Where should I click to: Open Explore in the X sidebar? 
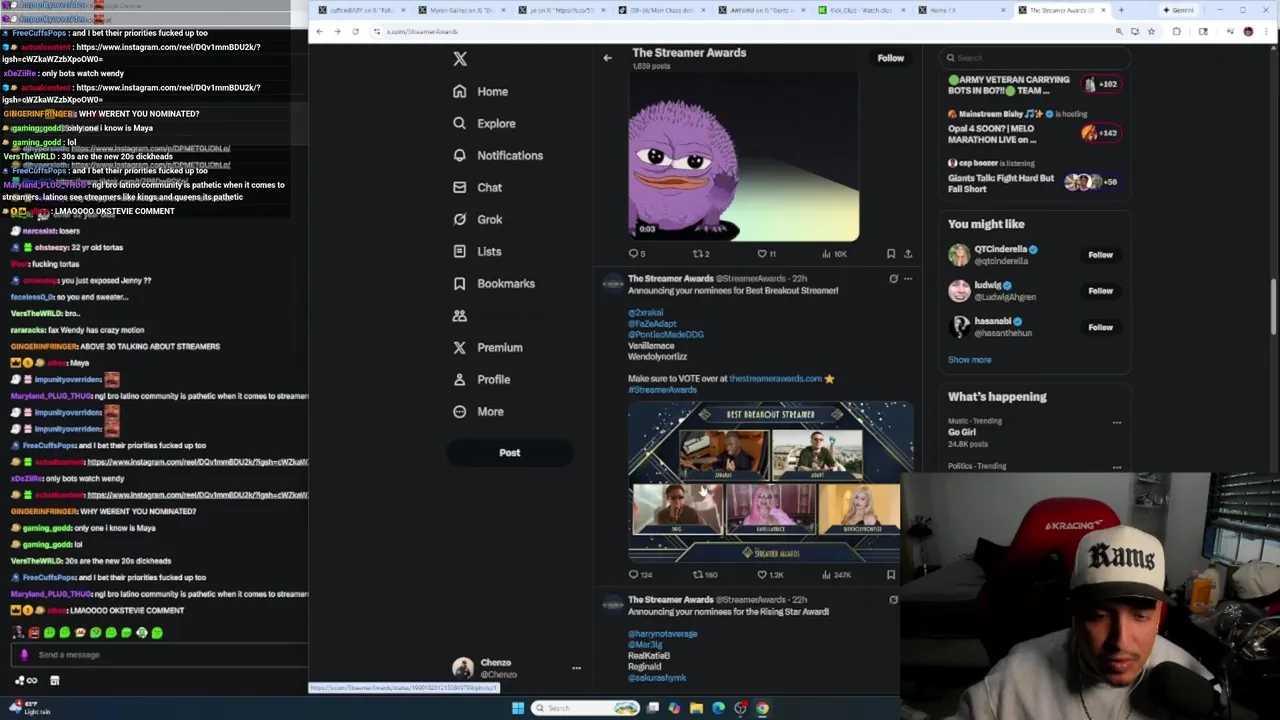[484, 123]
